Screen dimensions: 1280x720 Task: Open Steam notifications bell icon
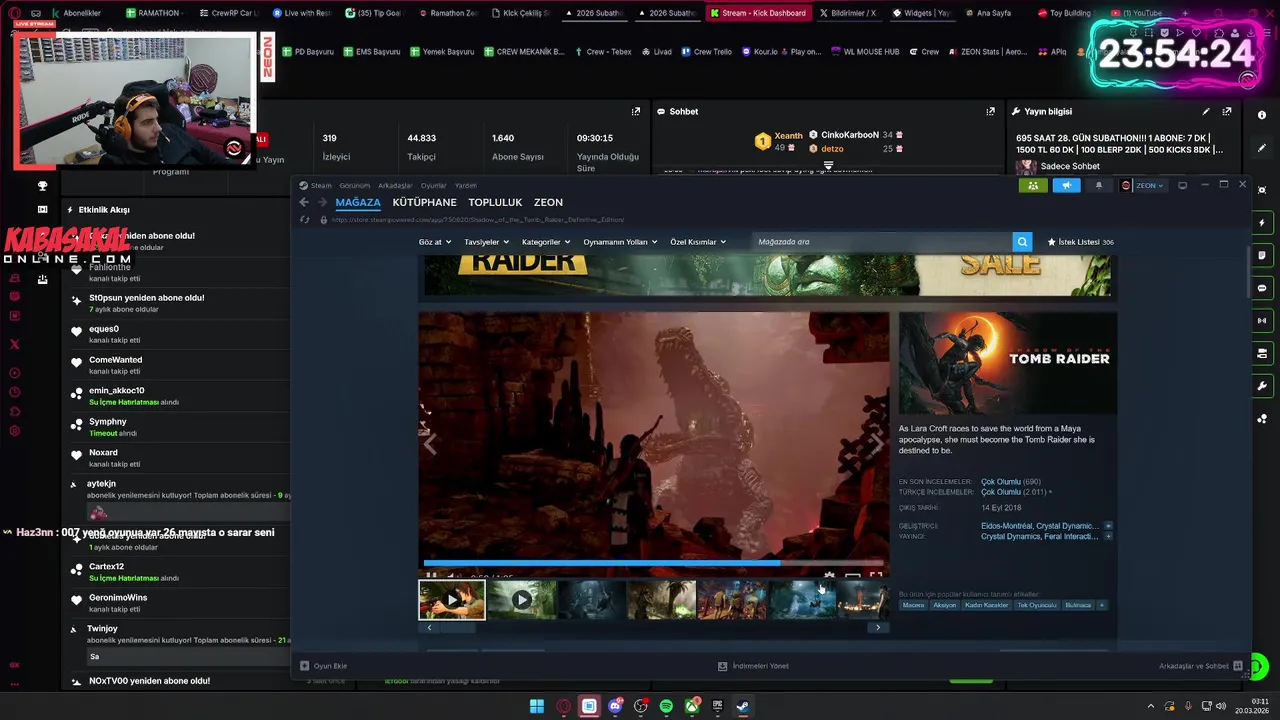1098,185
